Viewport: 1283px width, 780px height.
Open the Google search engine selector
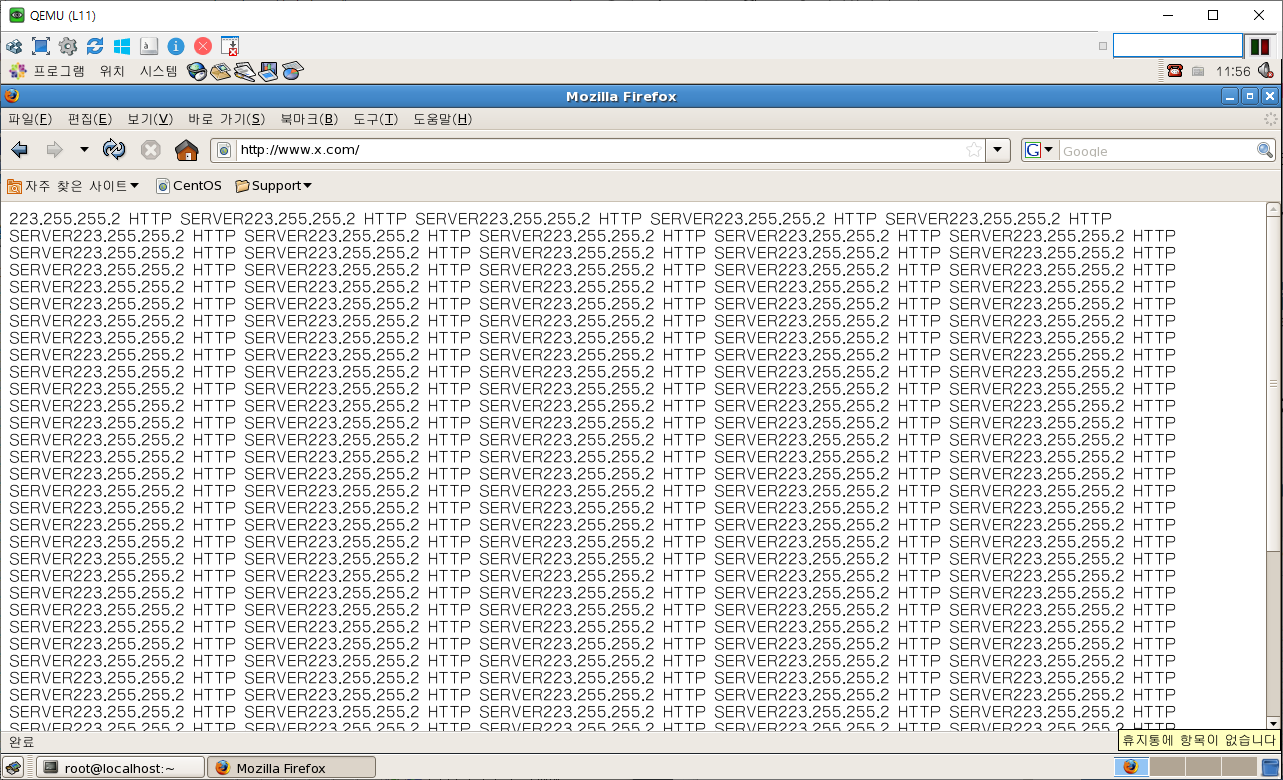(1040, 150)
